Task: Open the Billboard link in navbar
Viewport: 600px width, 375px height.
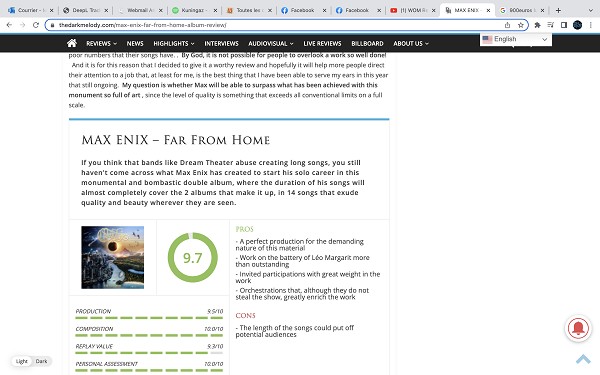Action: point(367,44)
